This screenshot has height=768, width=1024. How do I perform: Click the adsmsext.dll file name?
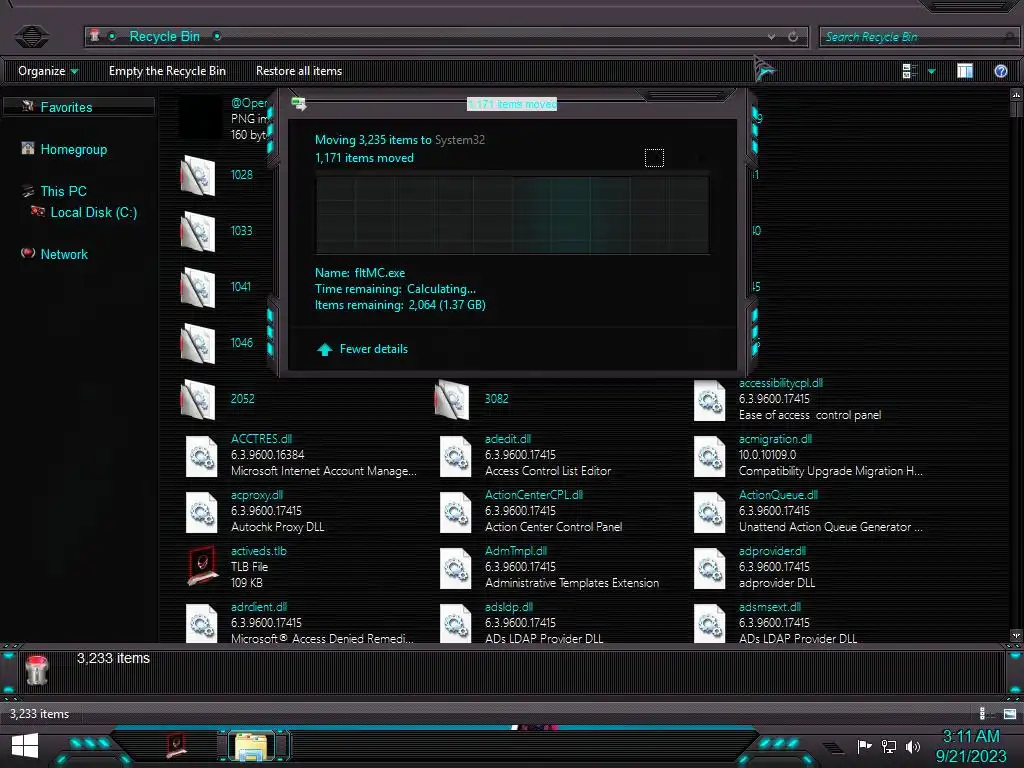tap(770, 607)
